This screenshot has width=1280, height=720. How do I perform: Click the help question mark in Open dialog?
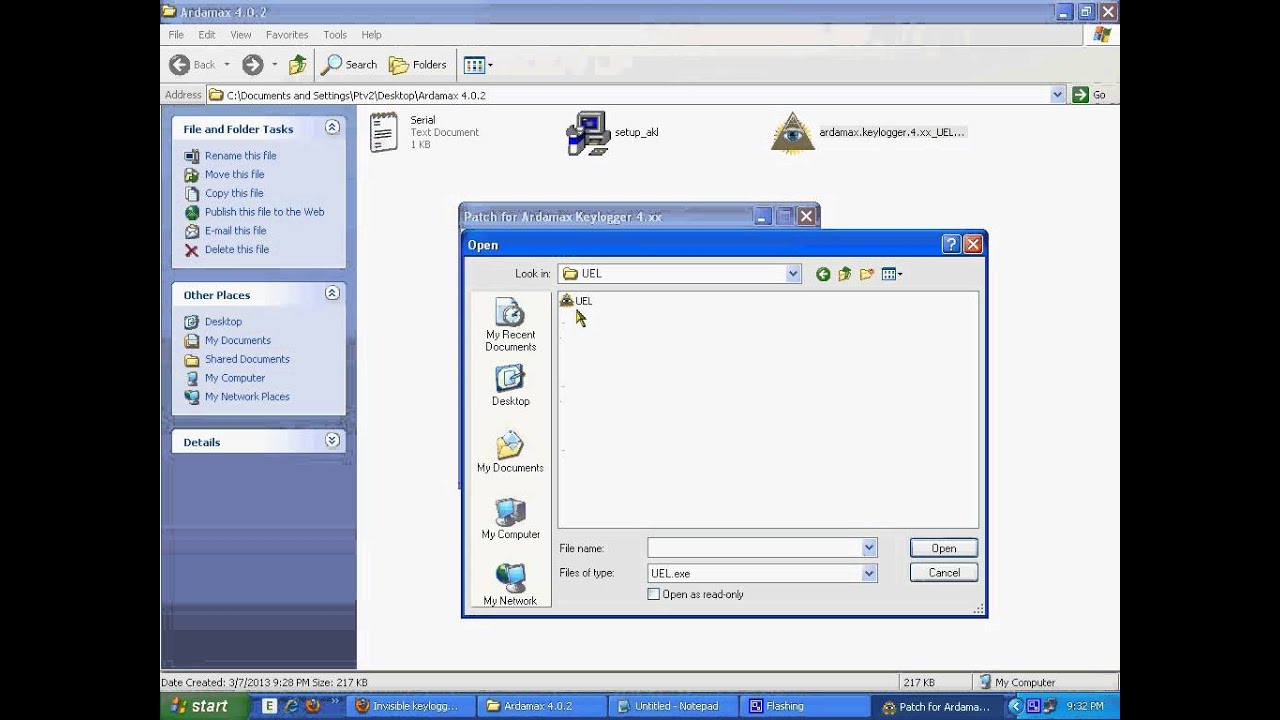[x=951, y=244]
